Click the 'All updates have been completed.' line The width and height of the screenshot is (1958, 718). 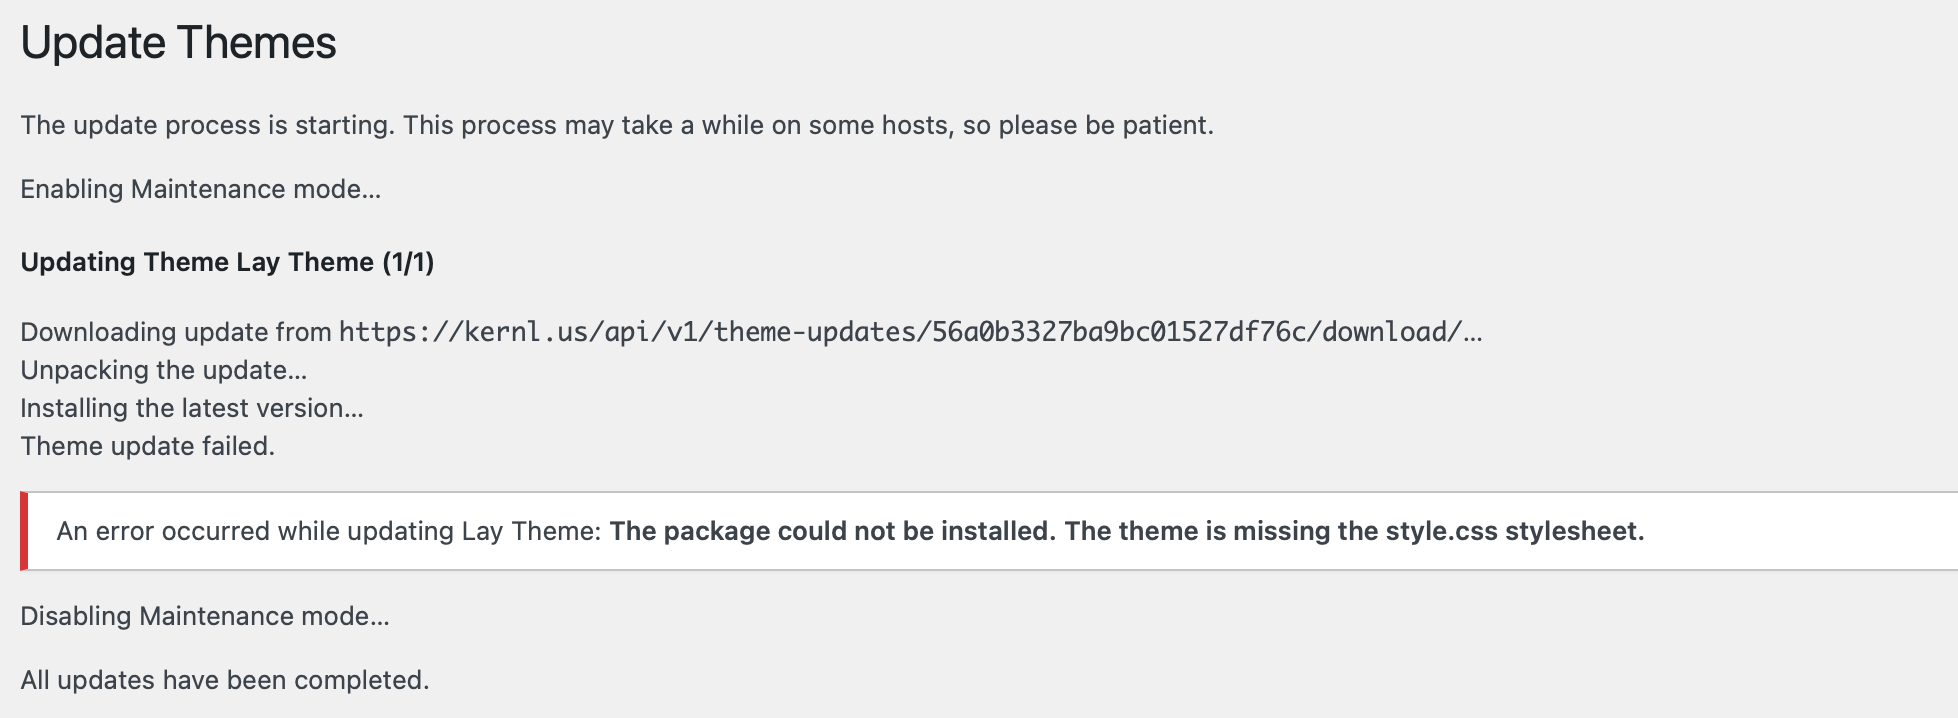(x=224, y=680)
